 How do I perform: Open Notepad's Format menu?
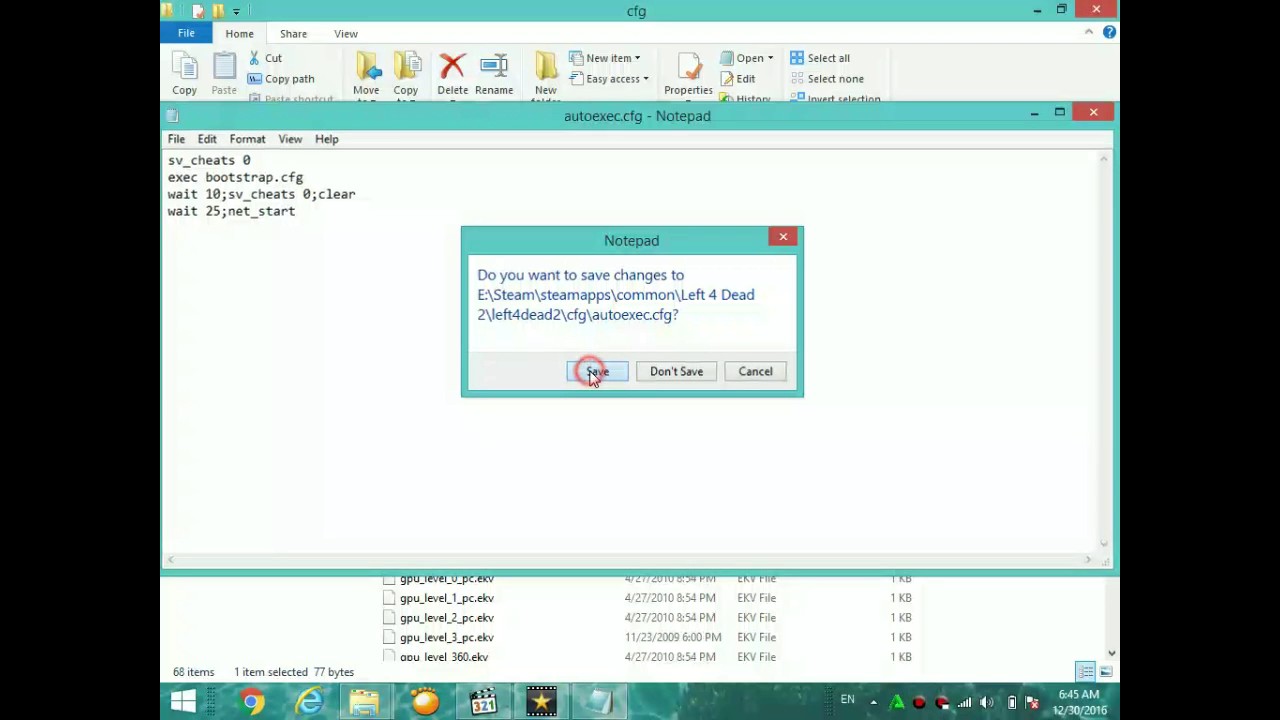coord(247,139)
